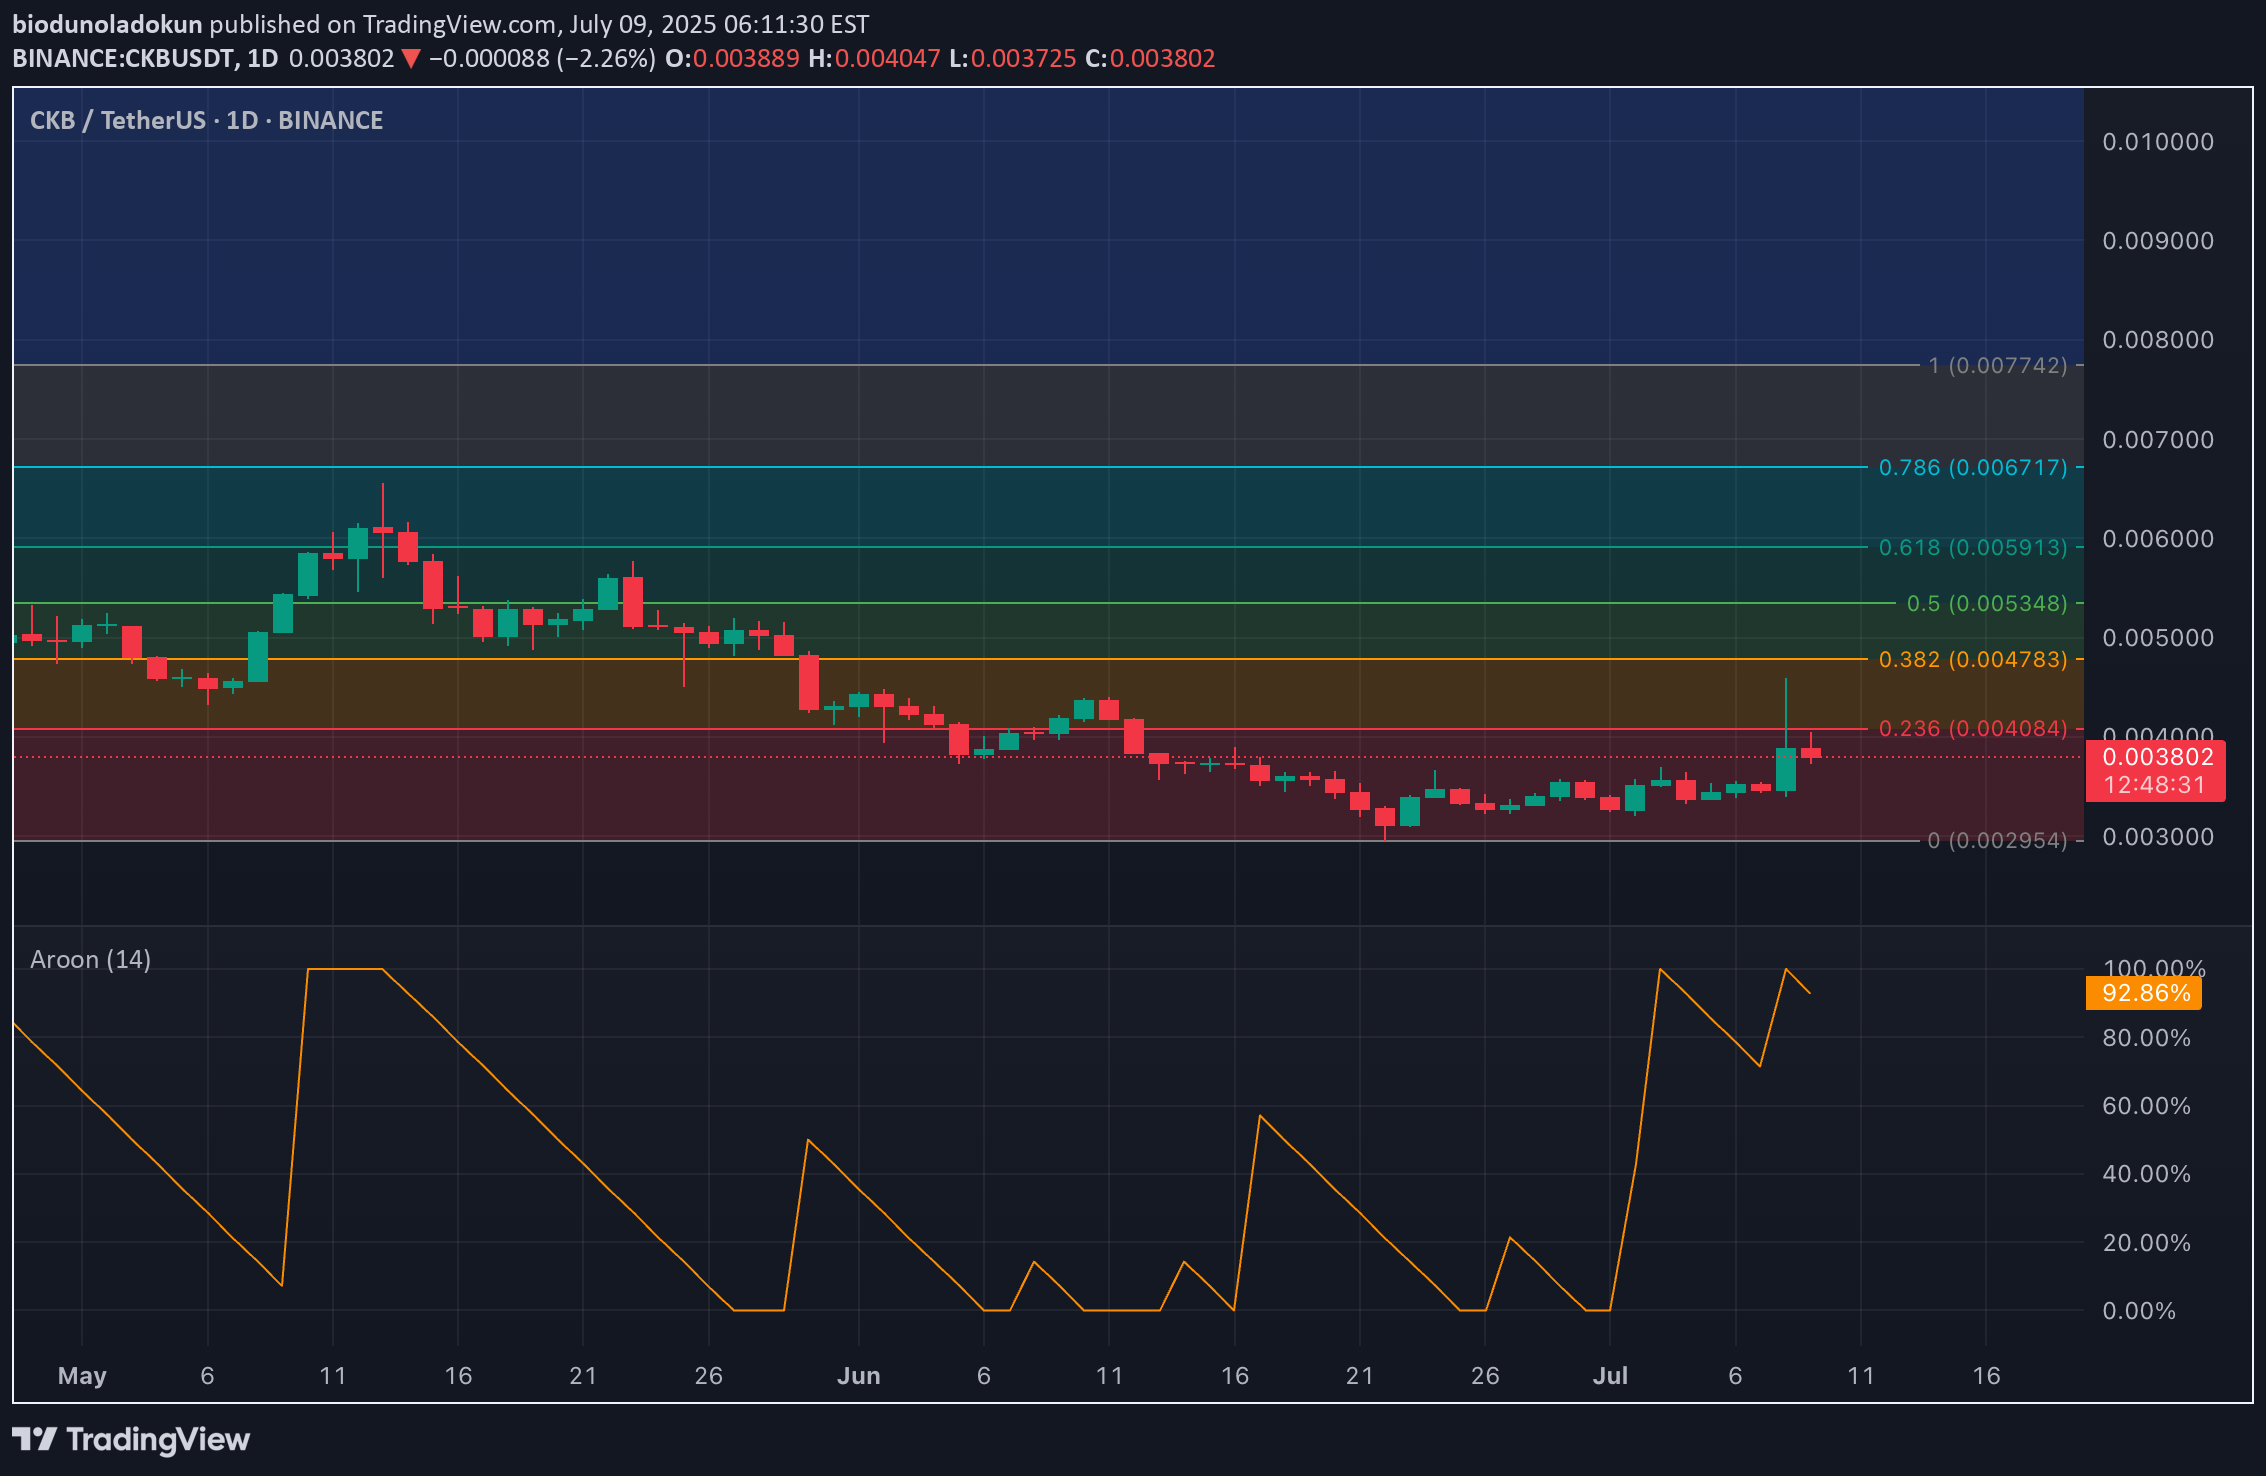Viewport: 2266px width, 1476px height.
Task: Click the 0.005000 price axis value
Action: (2158, 638)
